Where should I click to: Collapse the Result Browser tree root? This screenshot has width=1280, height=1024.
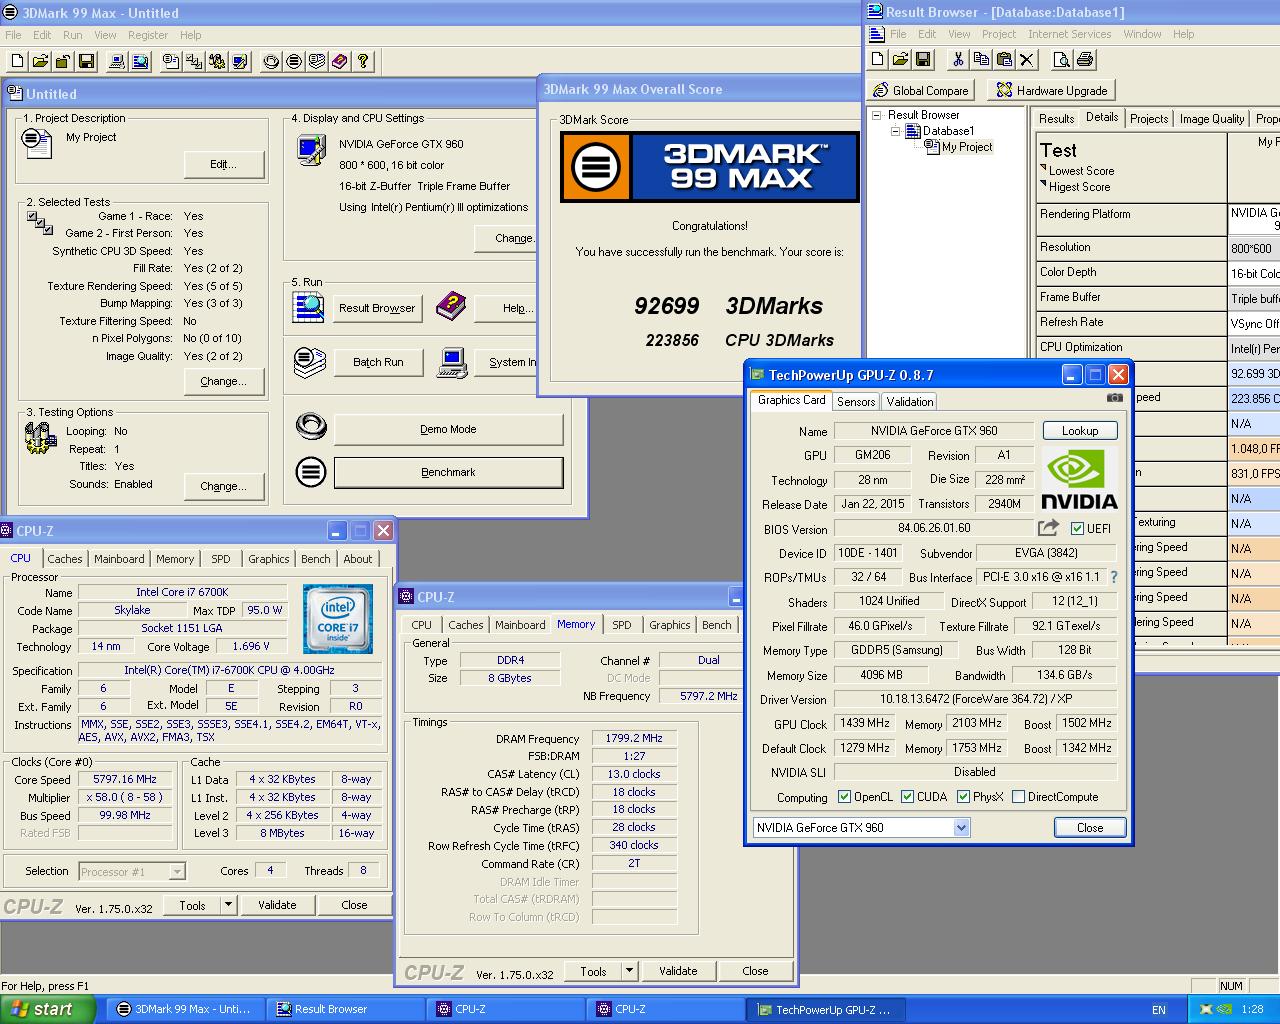point(877,115)
